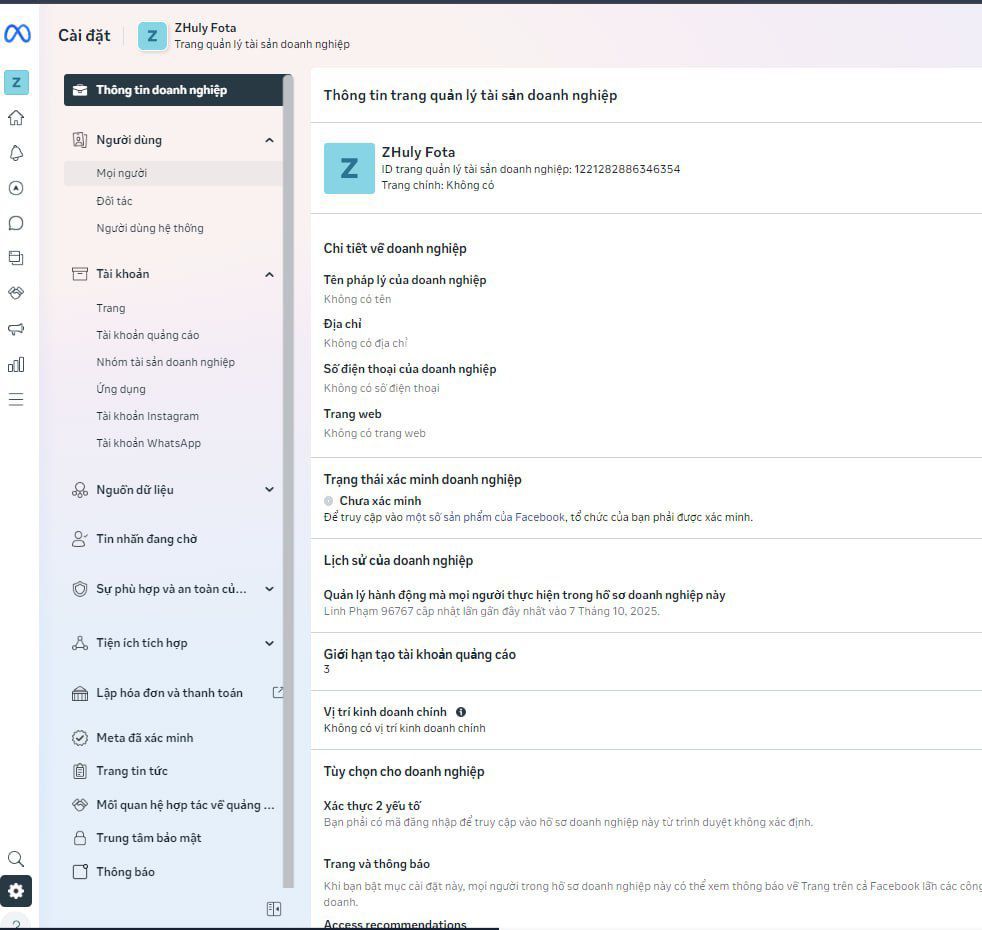Open notifications bell icon

(x=16, y=153)
